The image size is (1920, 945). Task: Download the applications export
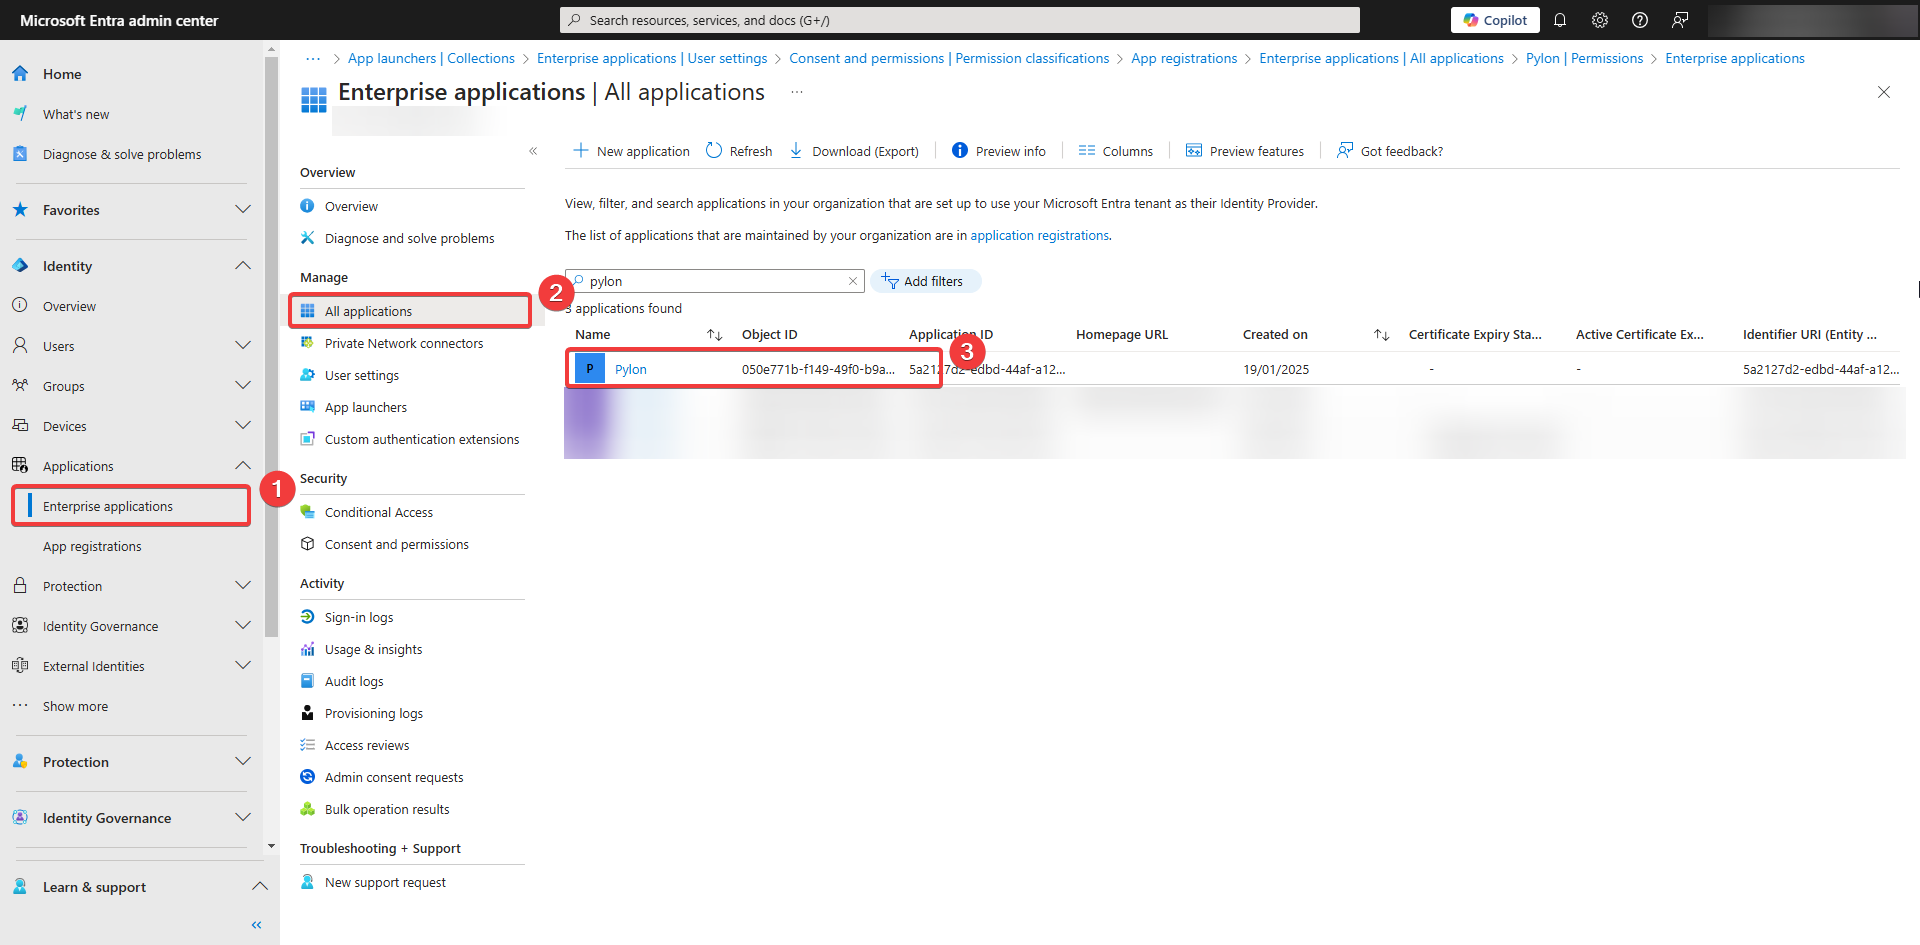[853, 150]
